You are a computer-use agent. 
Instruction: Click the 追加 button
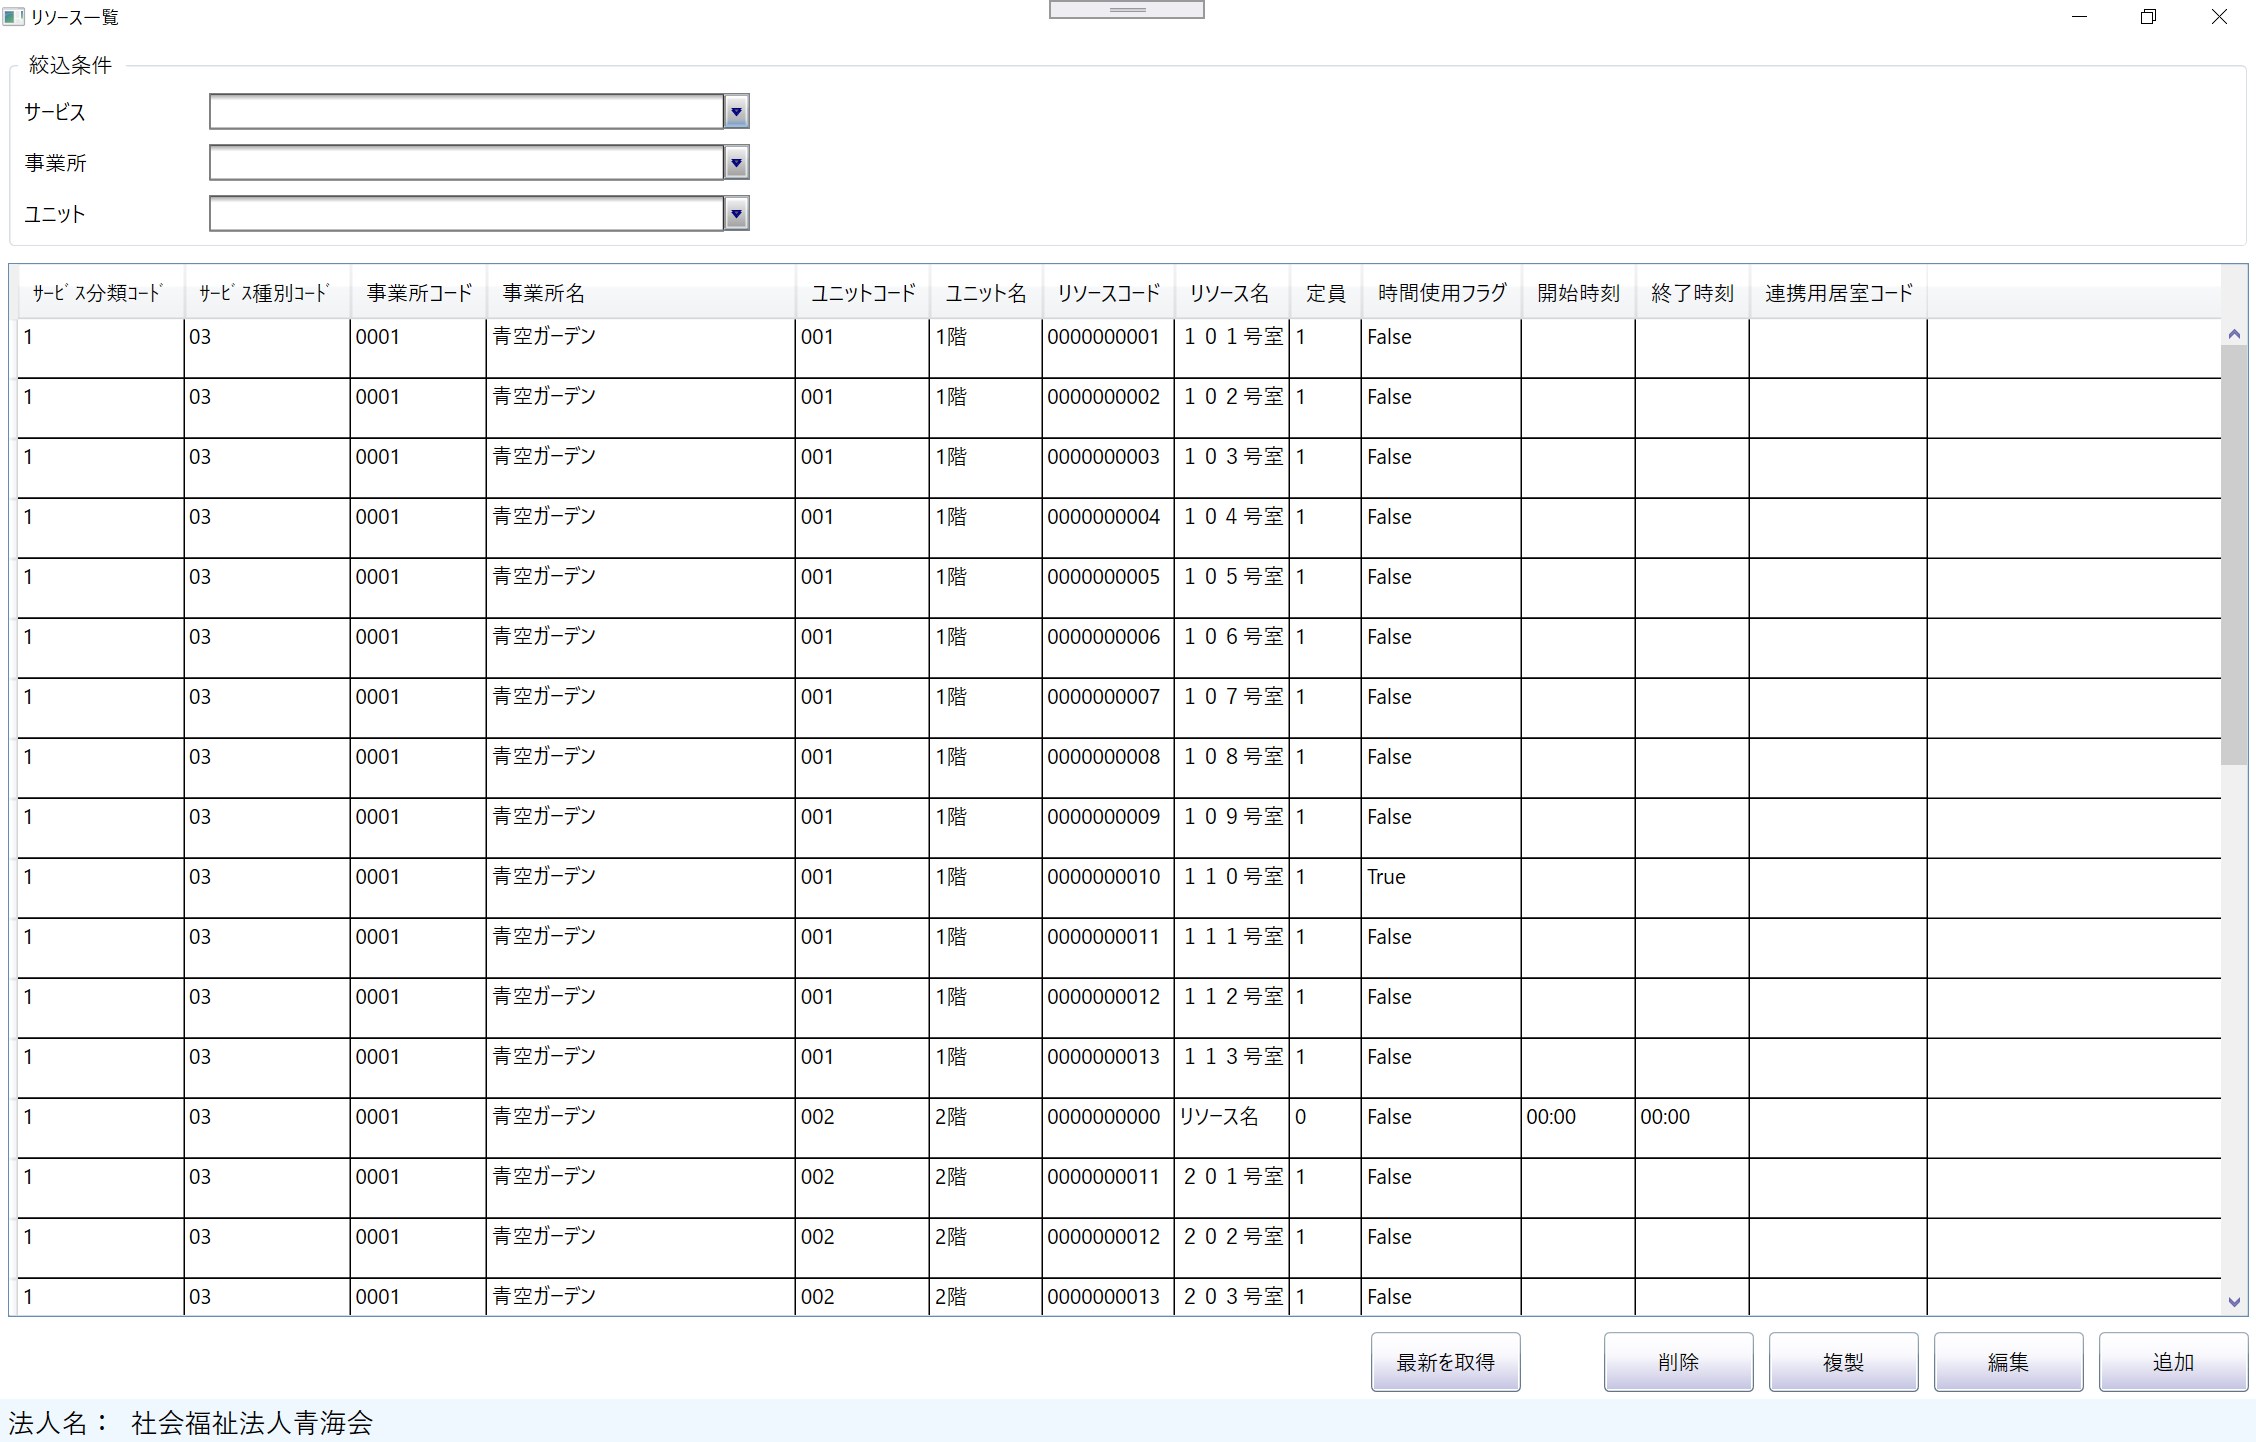point(2172,1362)
